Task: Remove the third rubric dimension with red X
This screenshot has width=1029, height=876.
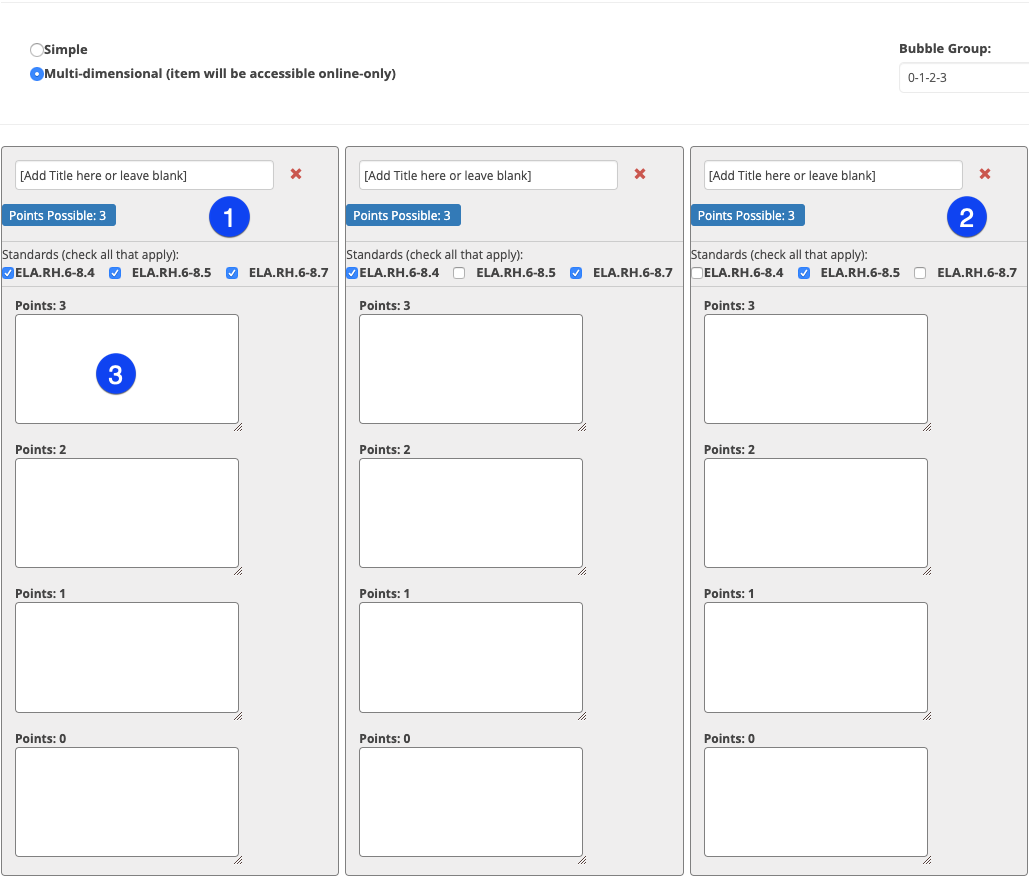Action: (x=984, y=174)
